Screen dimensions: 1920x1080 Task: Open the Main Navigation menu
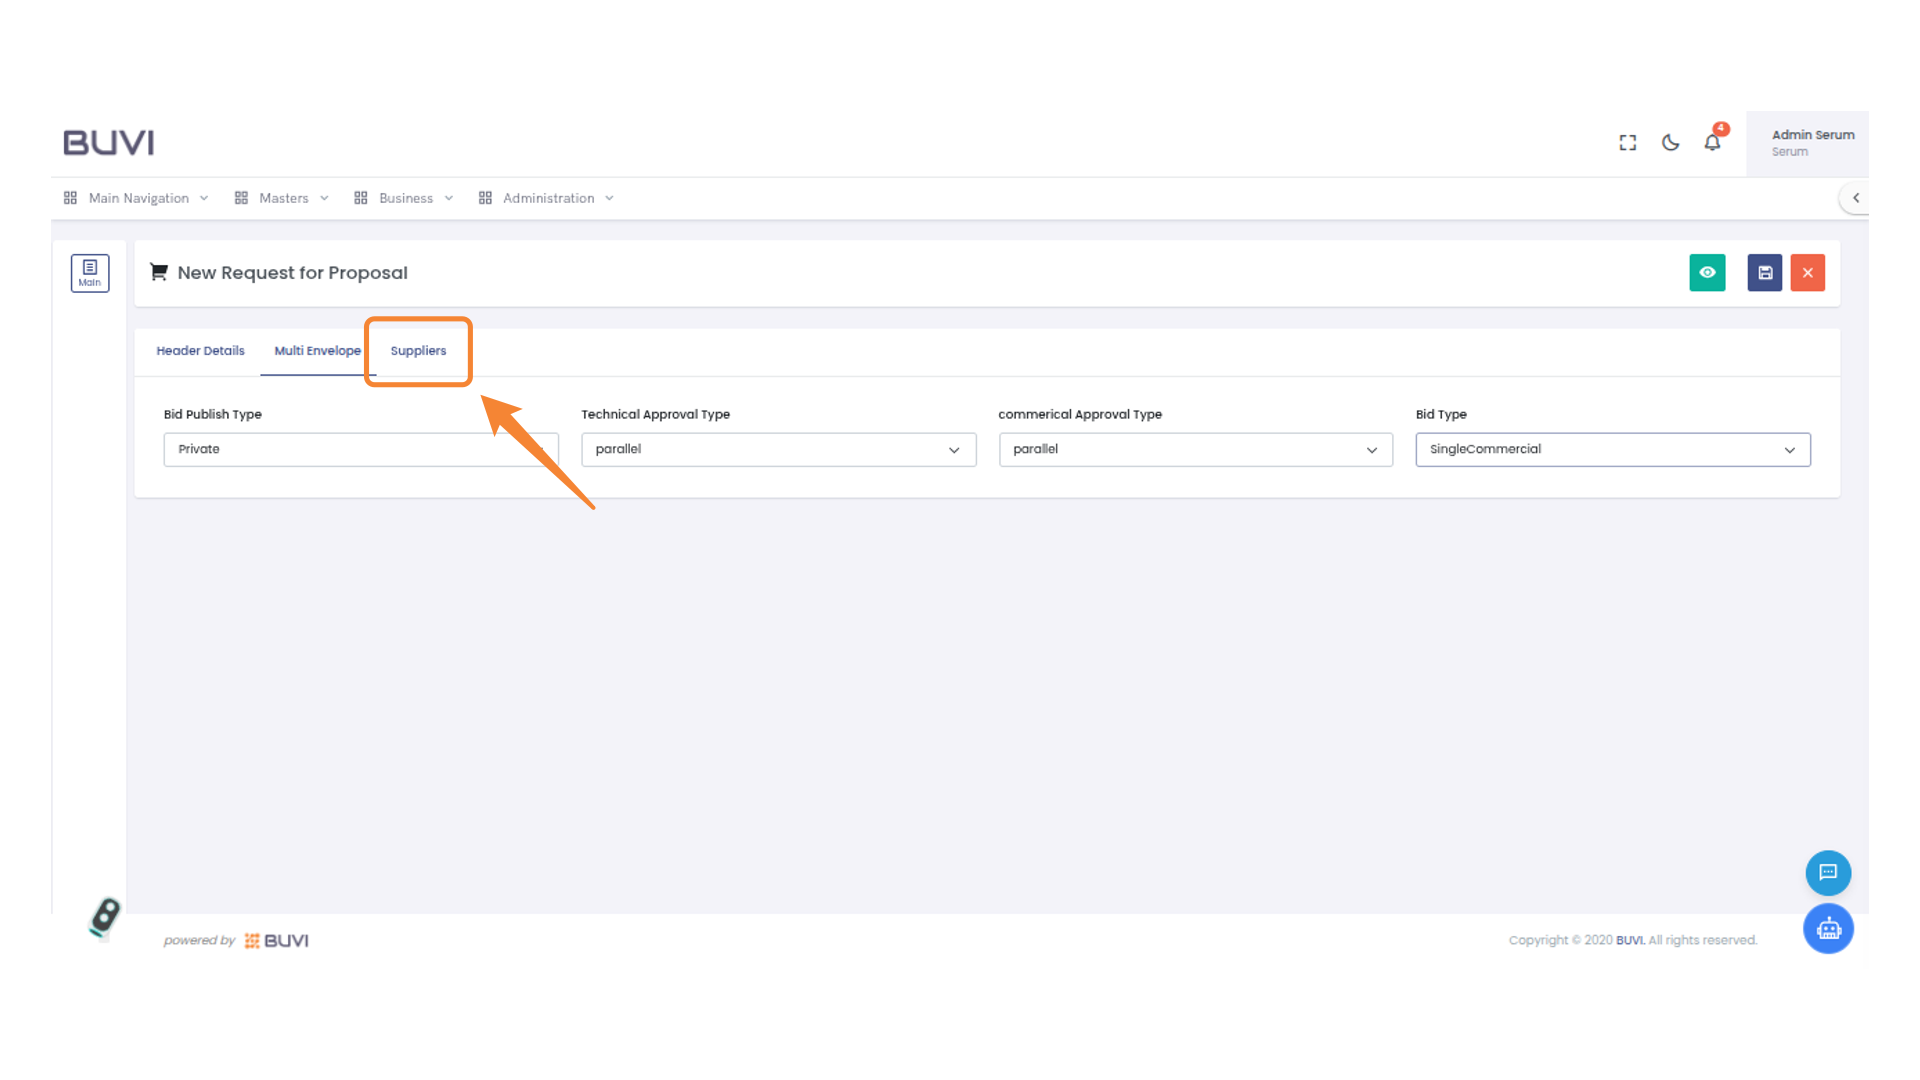click(x=137, y=198)
